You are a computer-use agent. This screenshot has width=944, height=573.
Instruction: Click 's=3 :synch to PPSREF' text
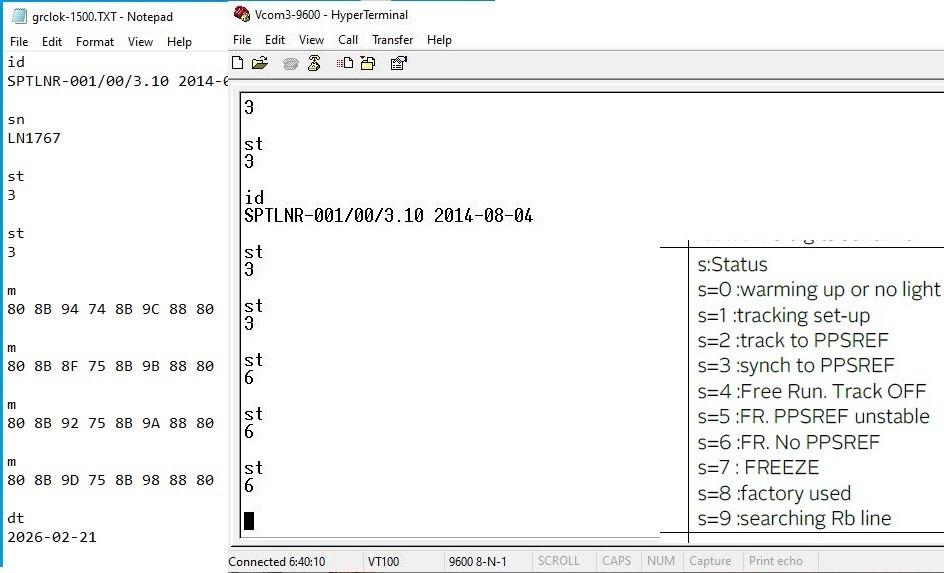[796, 365]
